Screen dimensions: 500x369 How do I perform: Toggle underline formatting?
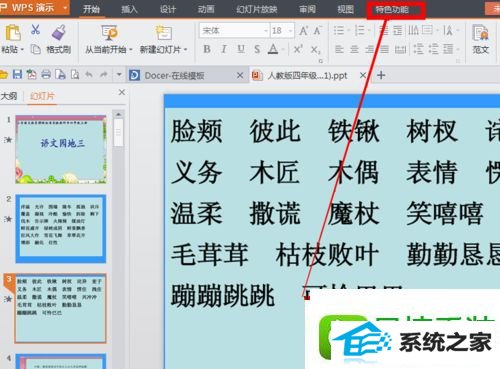point(241,49)
